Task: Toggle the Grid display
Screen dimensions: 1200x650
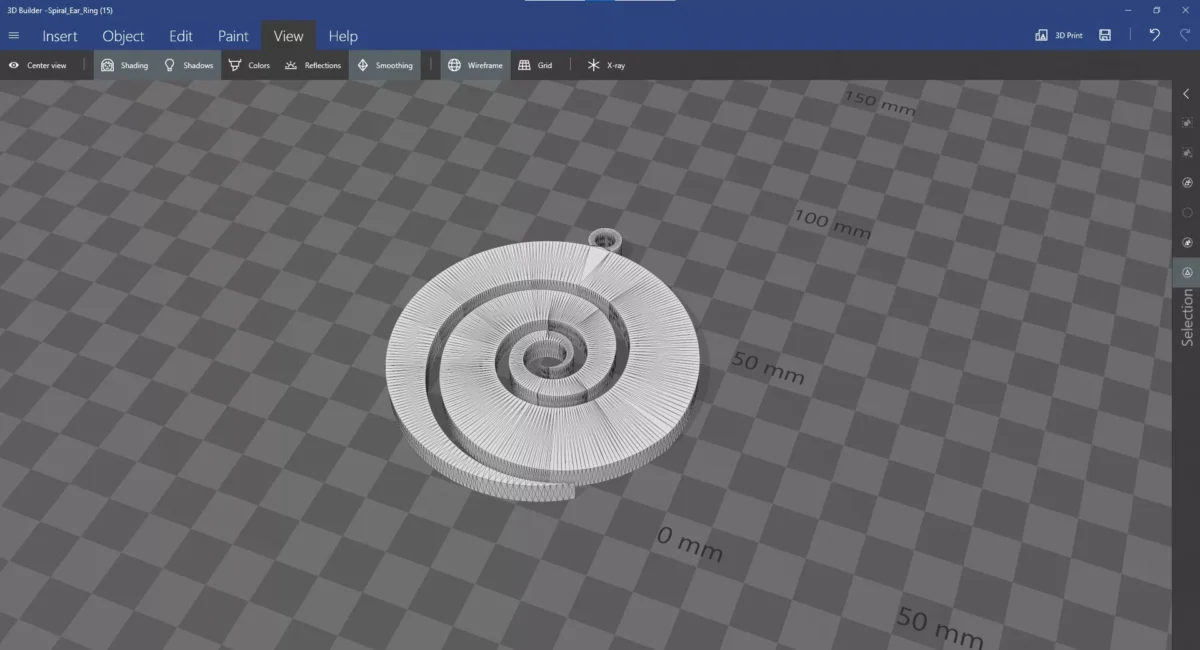Action: point(535,65)
